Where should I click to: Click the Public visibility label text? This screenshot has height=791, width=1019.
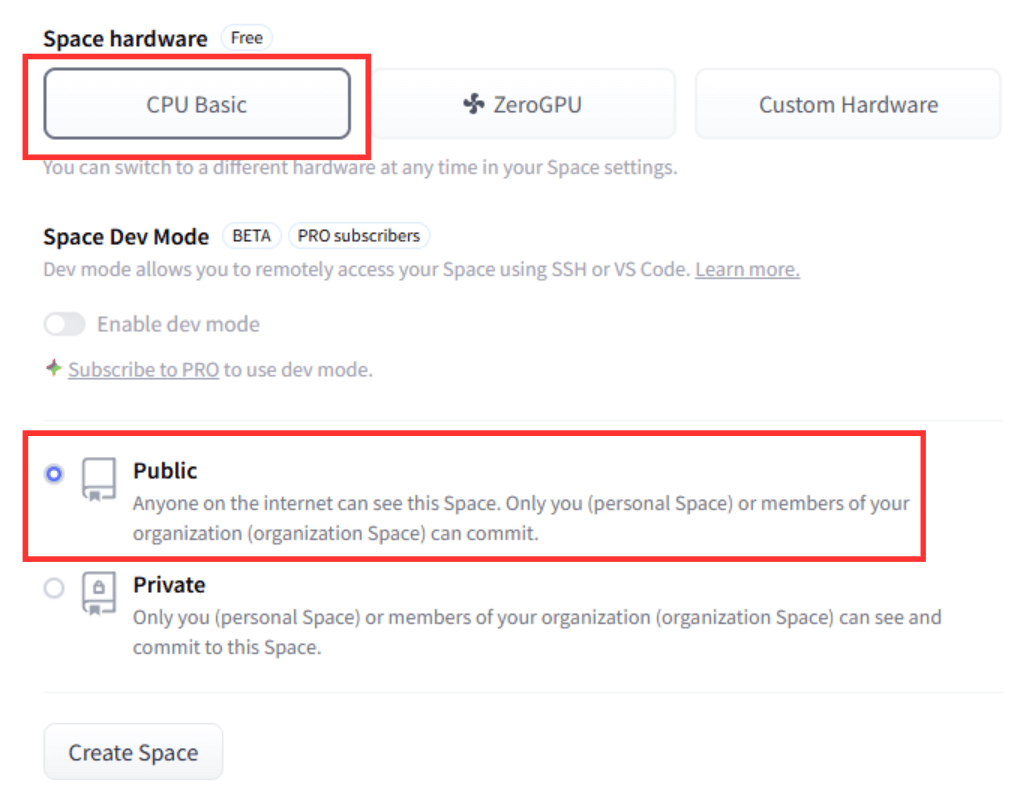pyautogui.click(x=166, y=470)
